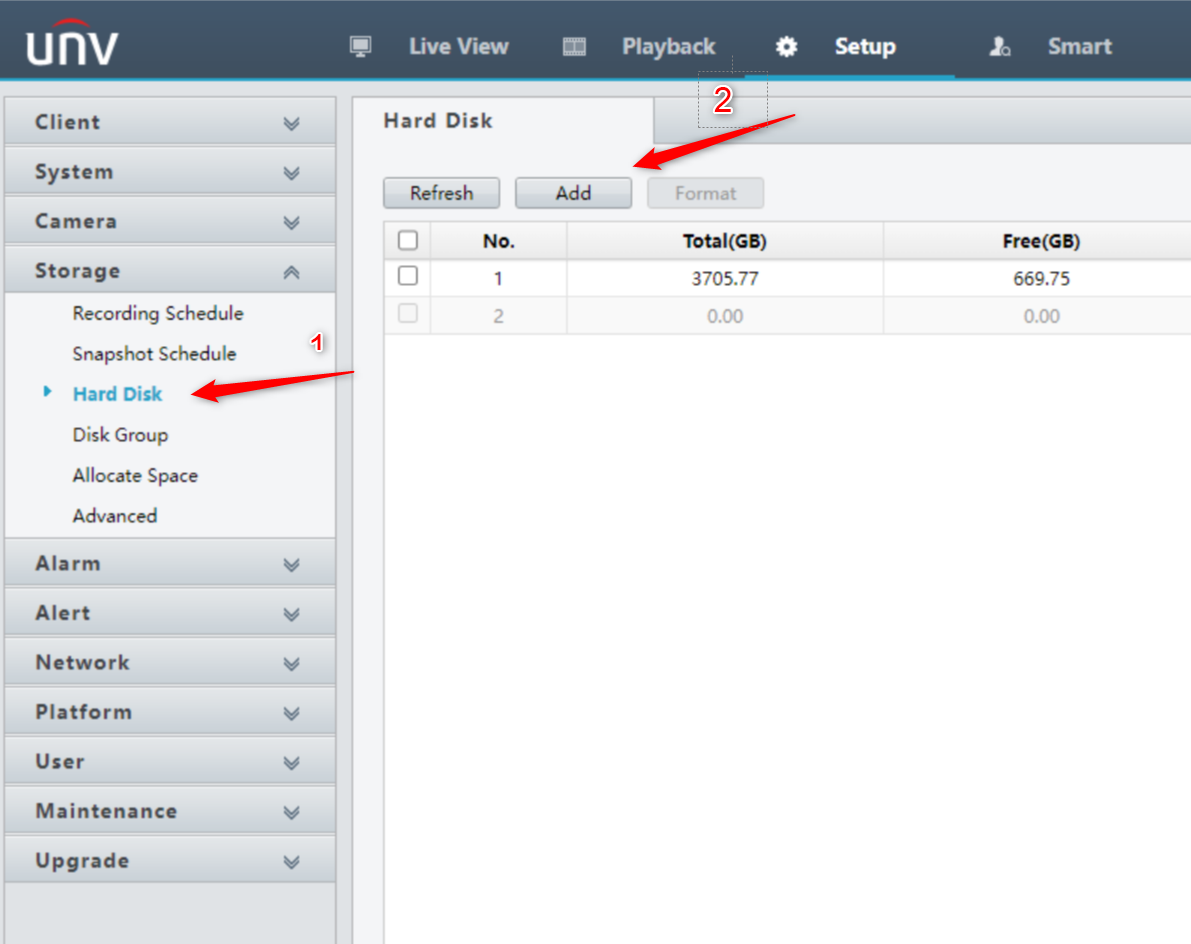Click the checkbox for disk No. 2

(408, 314)
